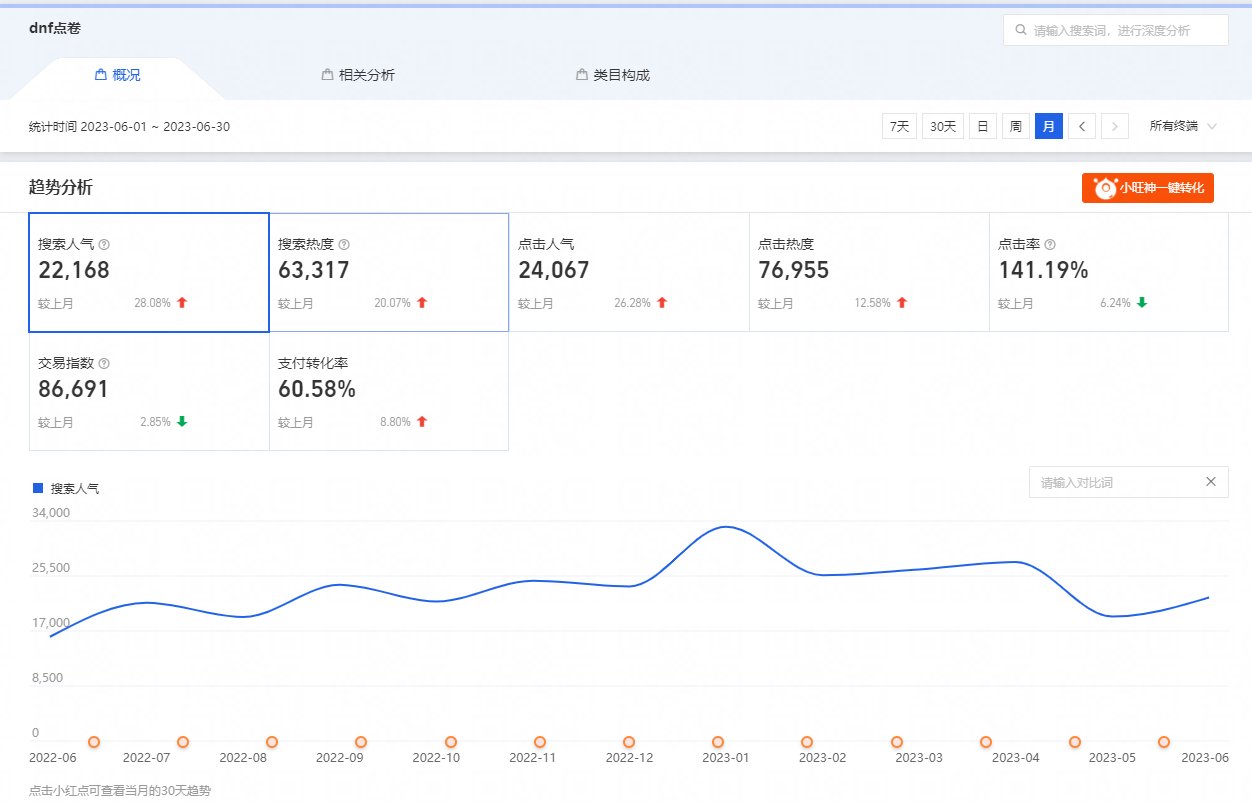Viewport: 1252px width, 803px height.
Task: Focus the deep analysis search input
Action: pos(1116,30)
